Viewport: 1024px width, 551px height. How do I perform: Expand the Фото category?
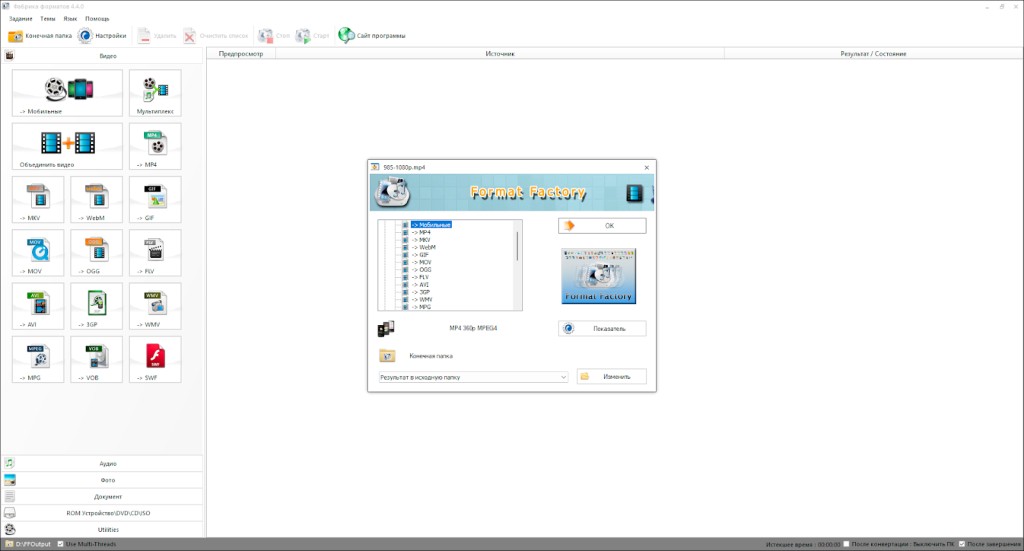[x=103, y=480]
